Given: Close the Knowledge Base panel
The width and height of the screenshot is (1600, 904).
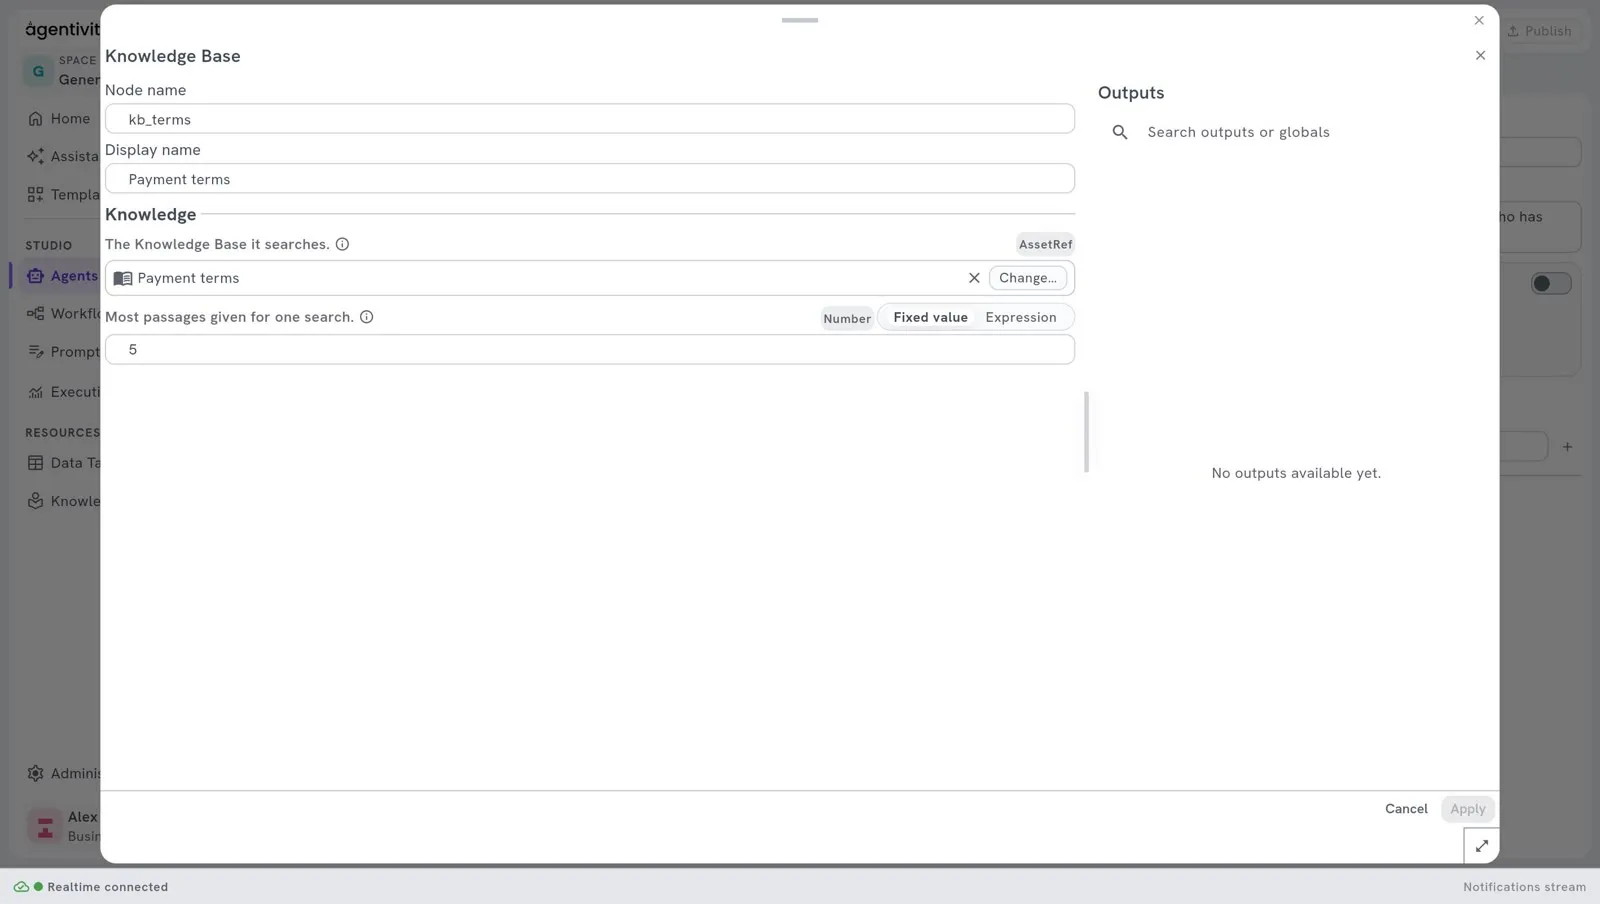Looking at the screenshot, I should pyautogui.click(x=1480, y=55).
